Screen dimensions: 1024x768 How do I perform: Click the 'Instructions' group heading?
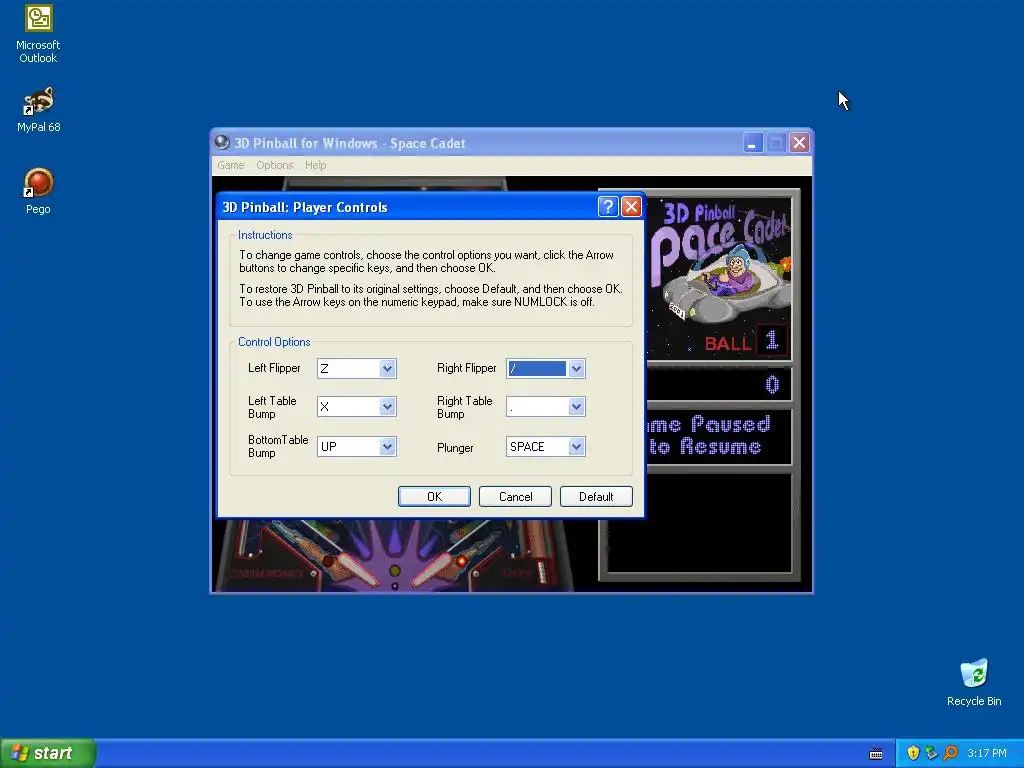pyautogui.click(x=265, y=235)
